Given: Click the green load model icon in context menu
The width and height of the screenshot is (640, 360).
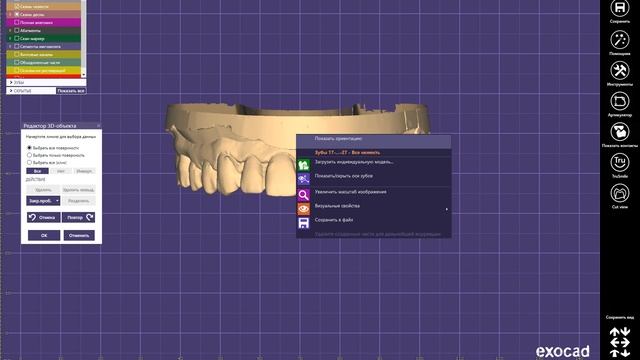Looking at the screenshot, I should point(303,165).
